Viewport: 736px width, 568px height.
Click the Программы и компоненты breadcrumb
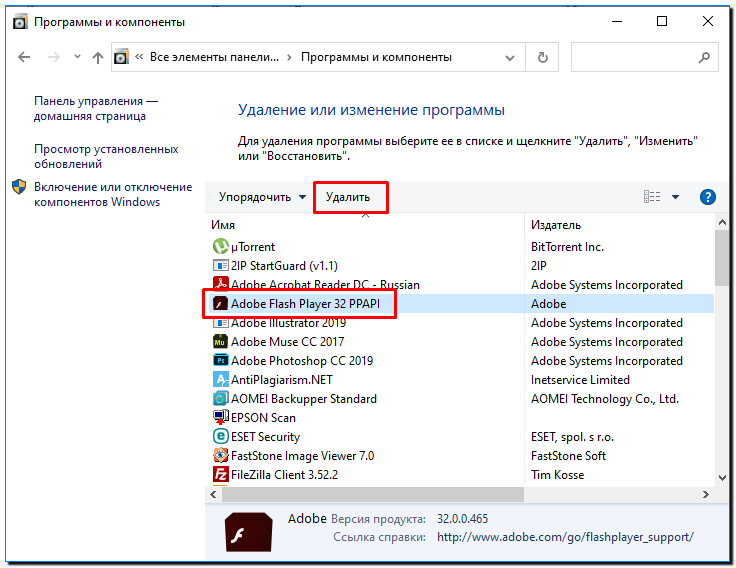click(x=376, y=57)
